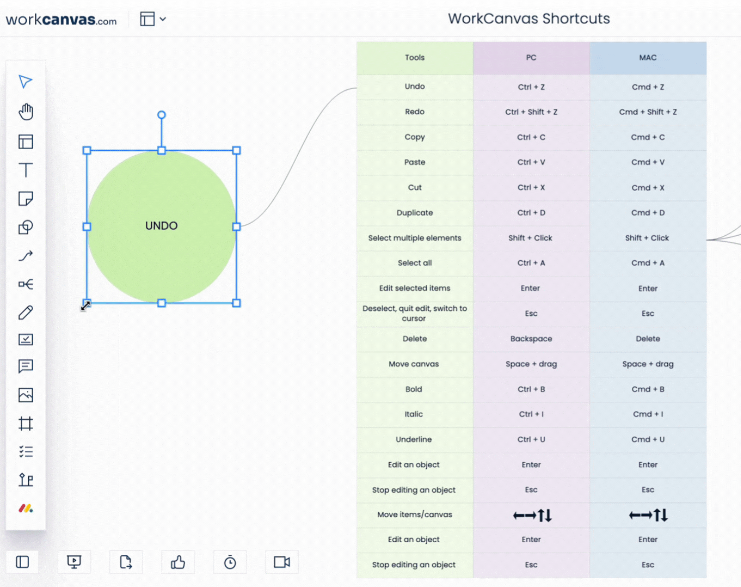
Task: Select the 'Cmd + Shift + Z' cell
Action: [x=648, y=112]
